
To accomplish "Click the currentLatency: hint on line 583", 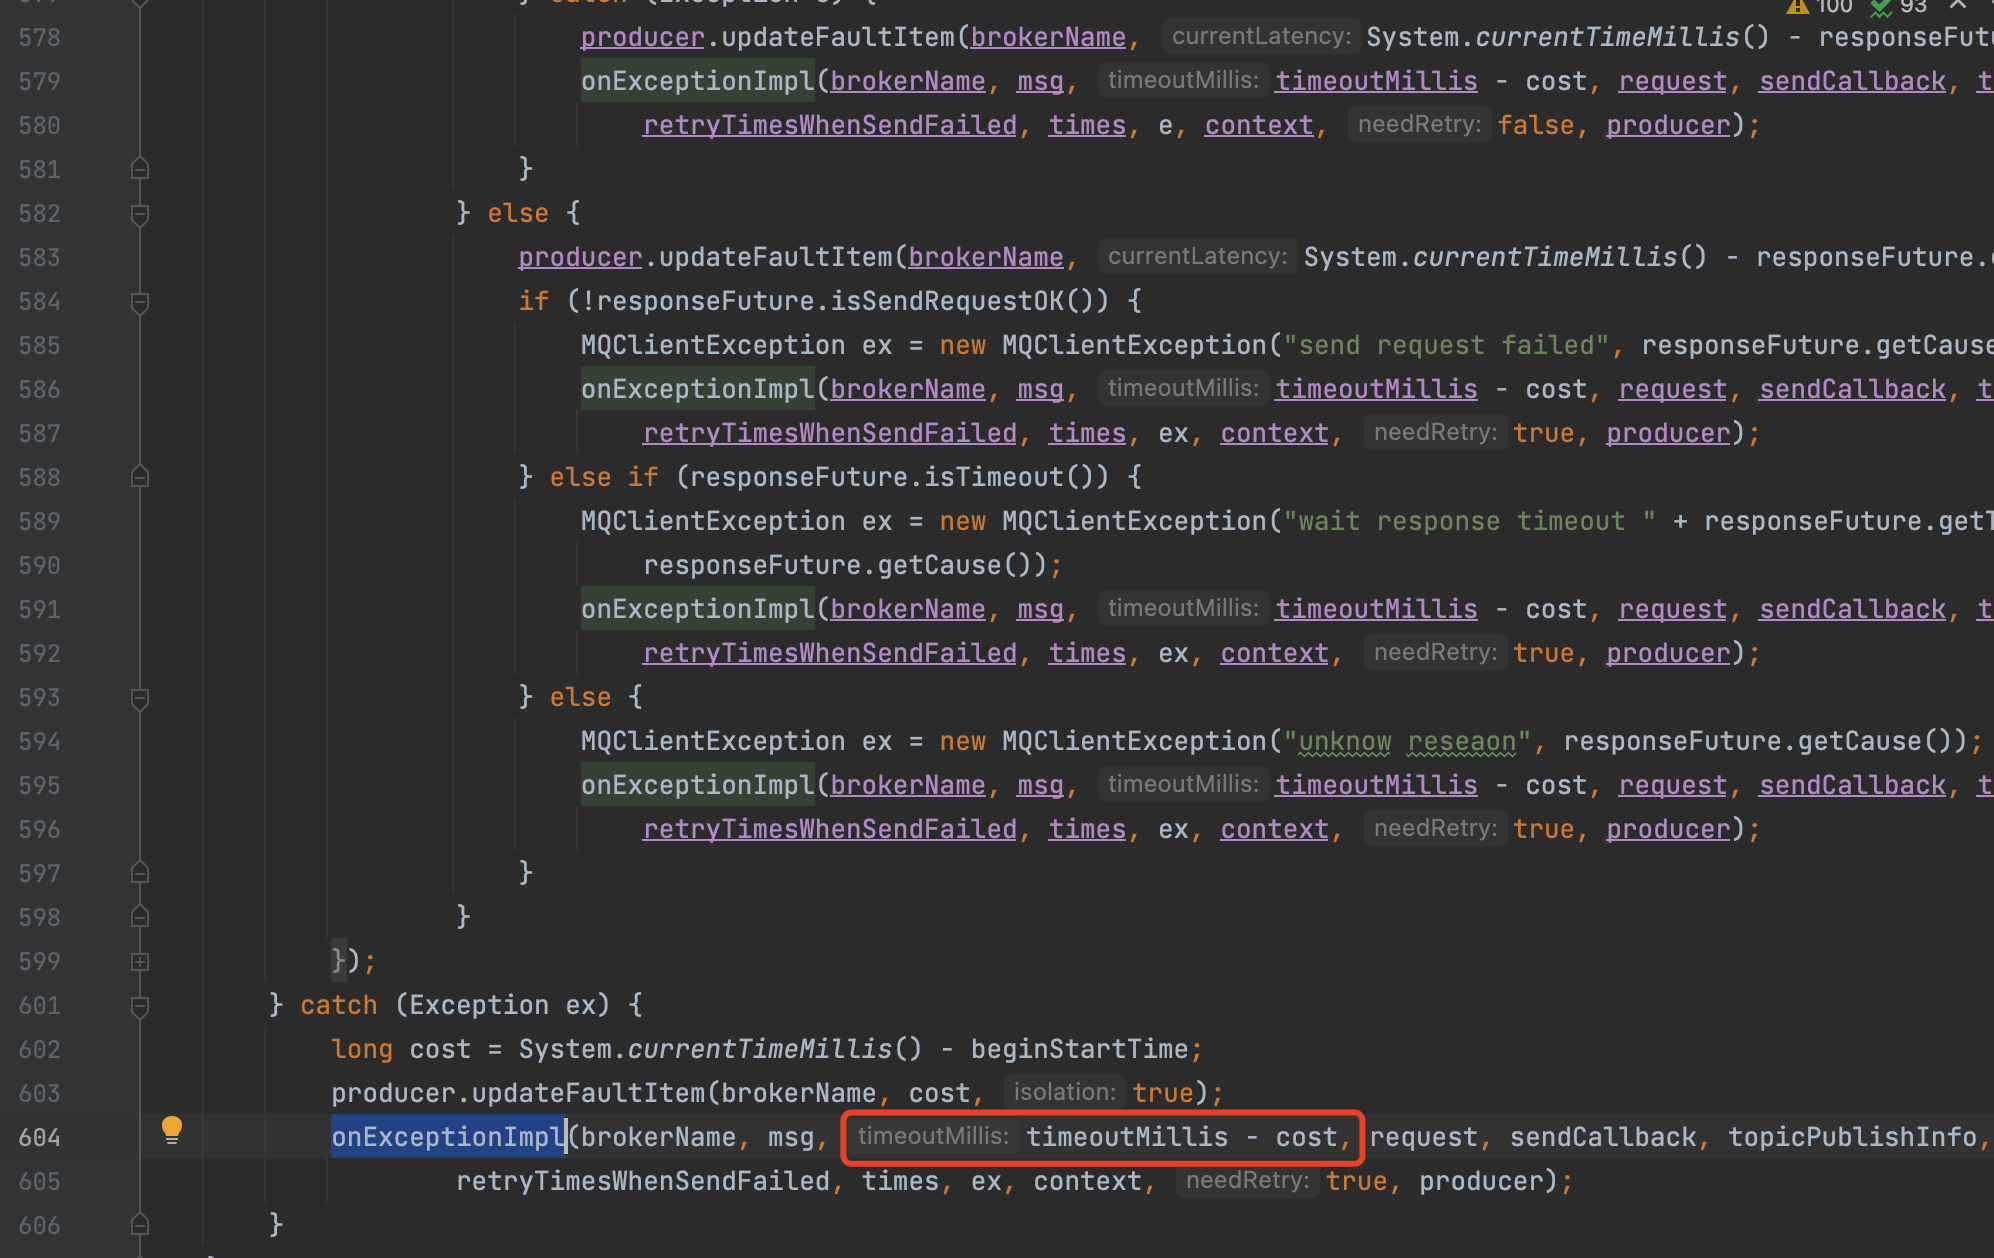I will tap(1197, 256).
